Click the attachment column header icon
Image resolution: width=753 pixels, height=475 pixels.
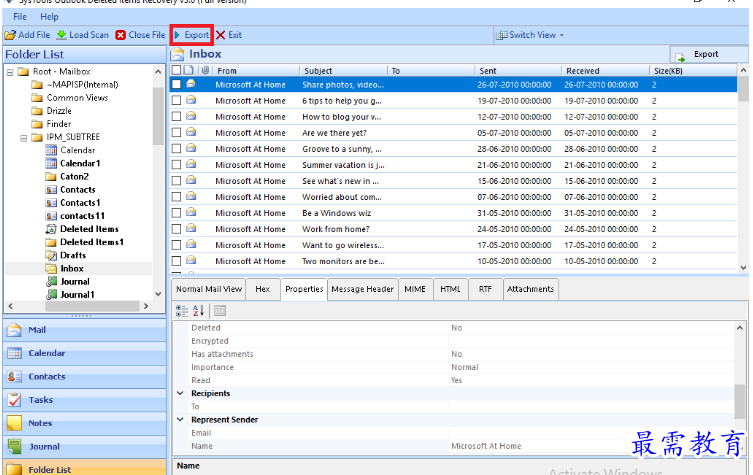(206, 70)
